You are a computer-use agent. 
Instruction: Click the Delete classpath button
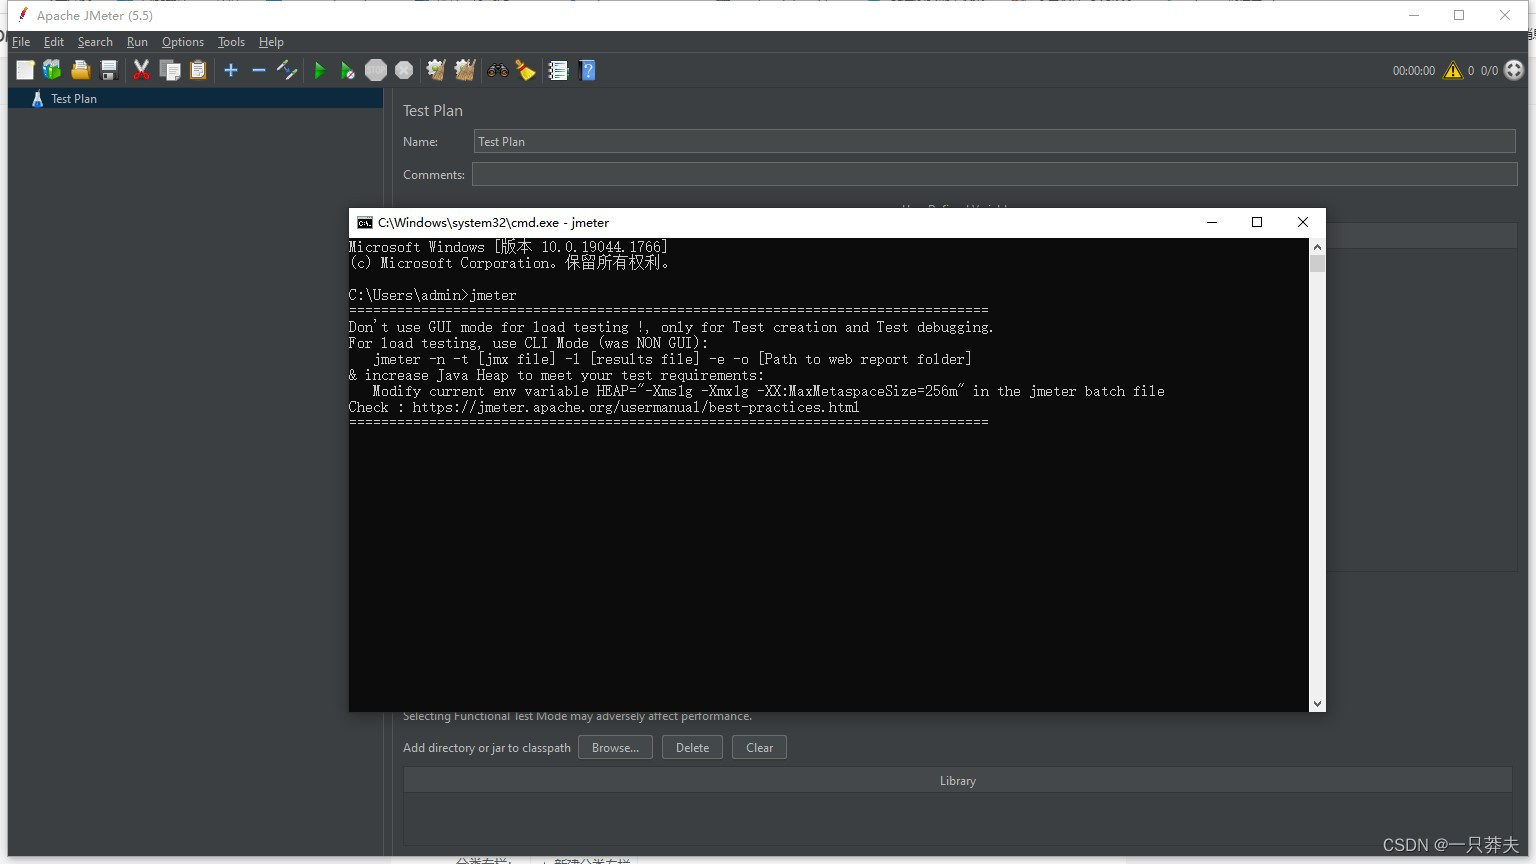click(692, 748)
